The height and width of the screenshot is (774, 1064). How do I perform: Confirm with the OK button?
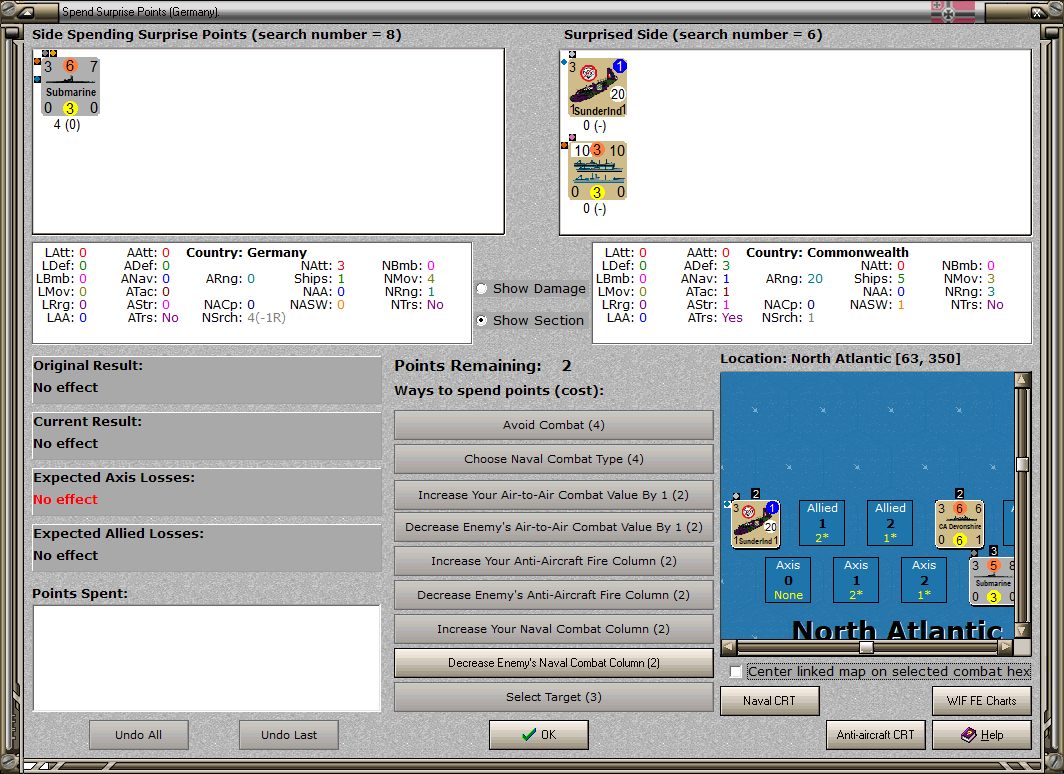click(x=539, y=735)
